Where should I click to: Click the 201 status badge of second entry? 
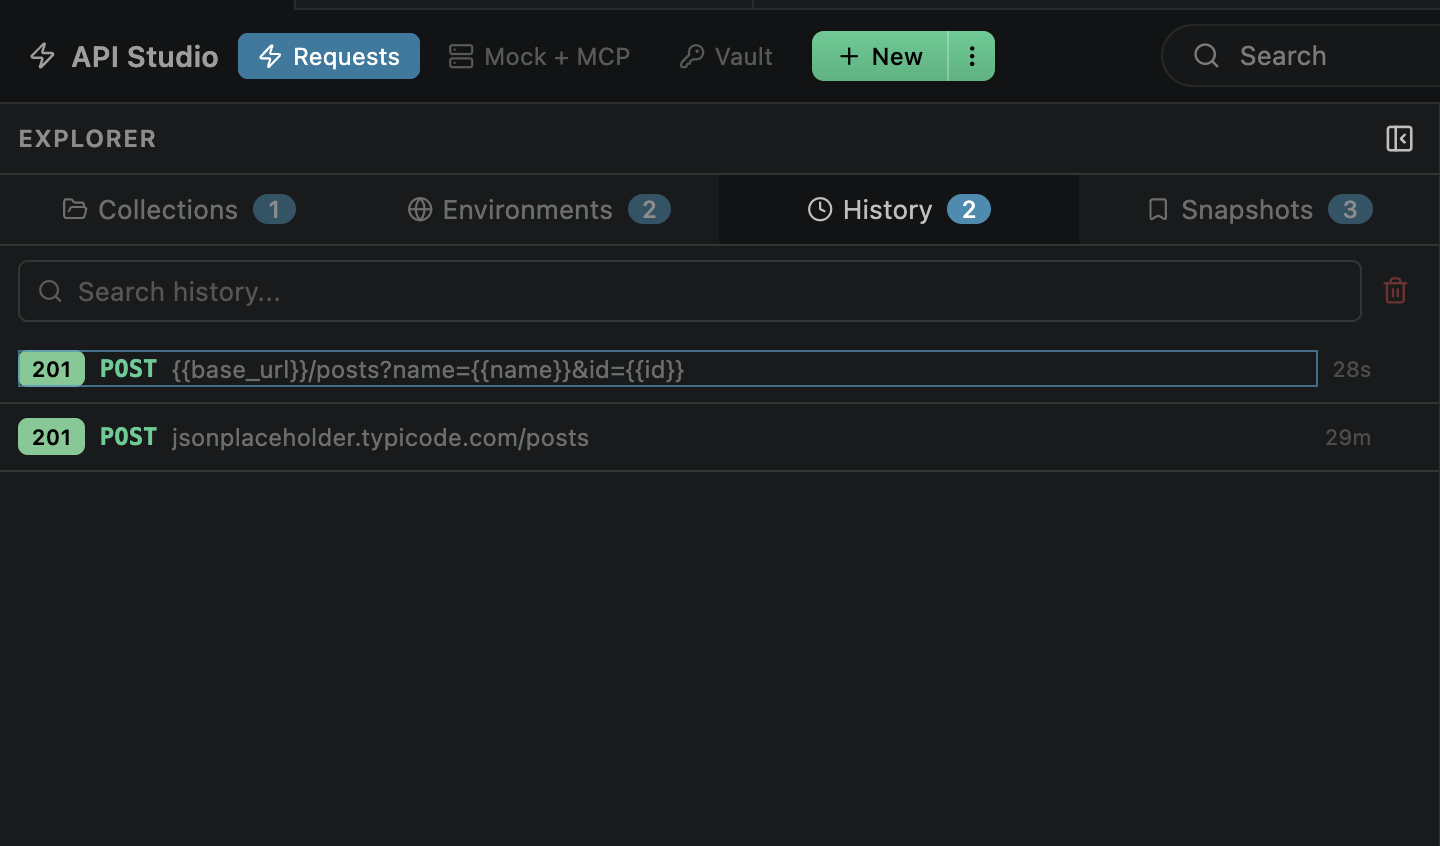[x=52, y=437]
